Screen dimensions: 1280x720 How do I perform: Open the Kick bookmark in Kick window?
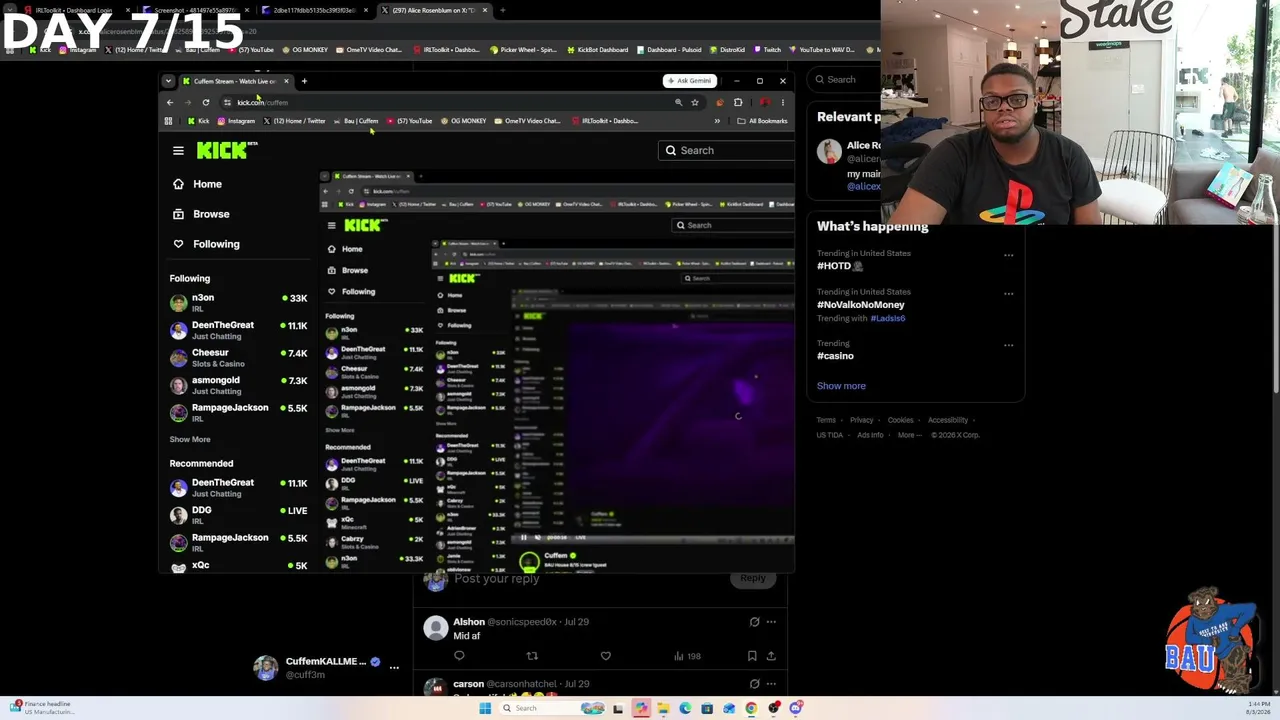tap(197, 121)
